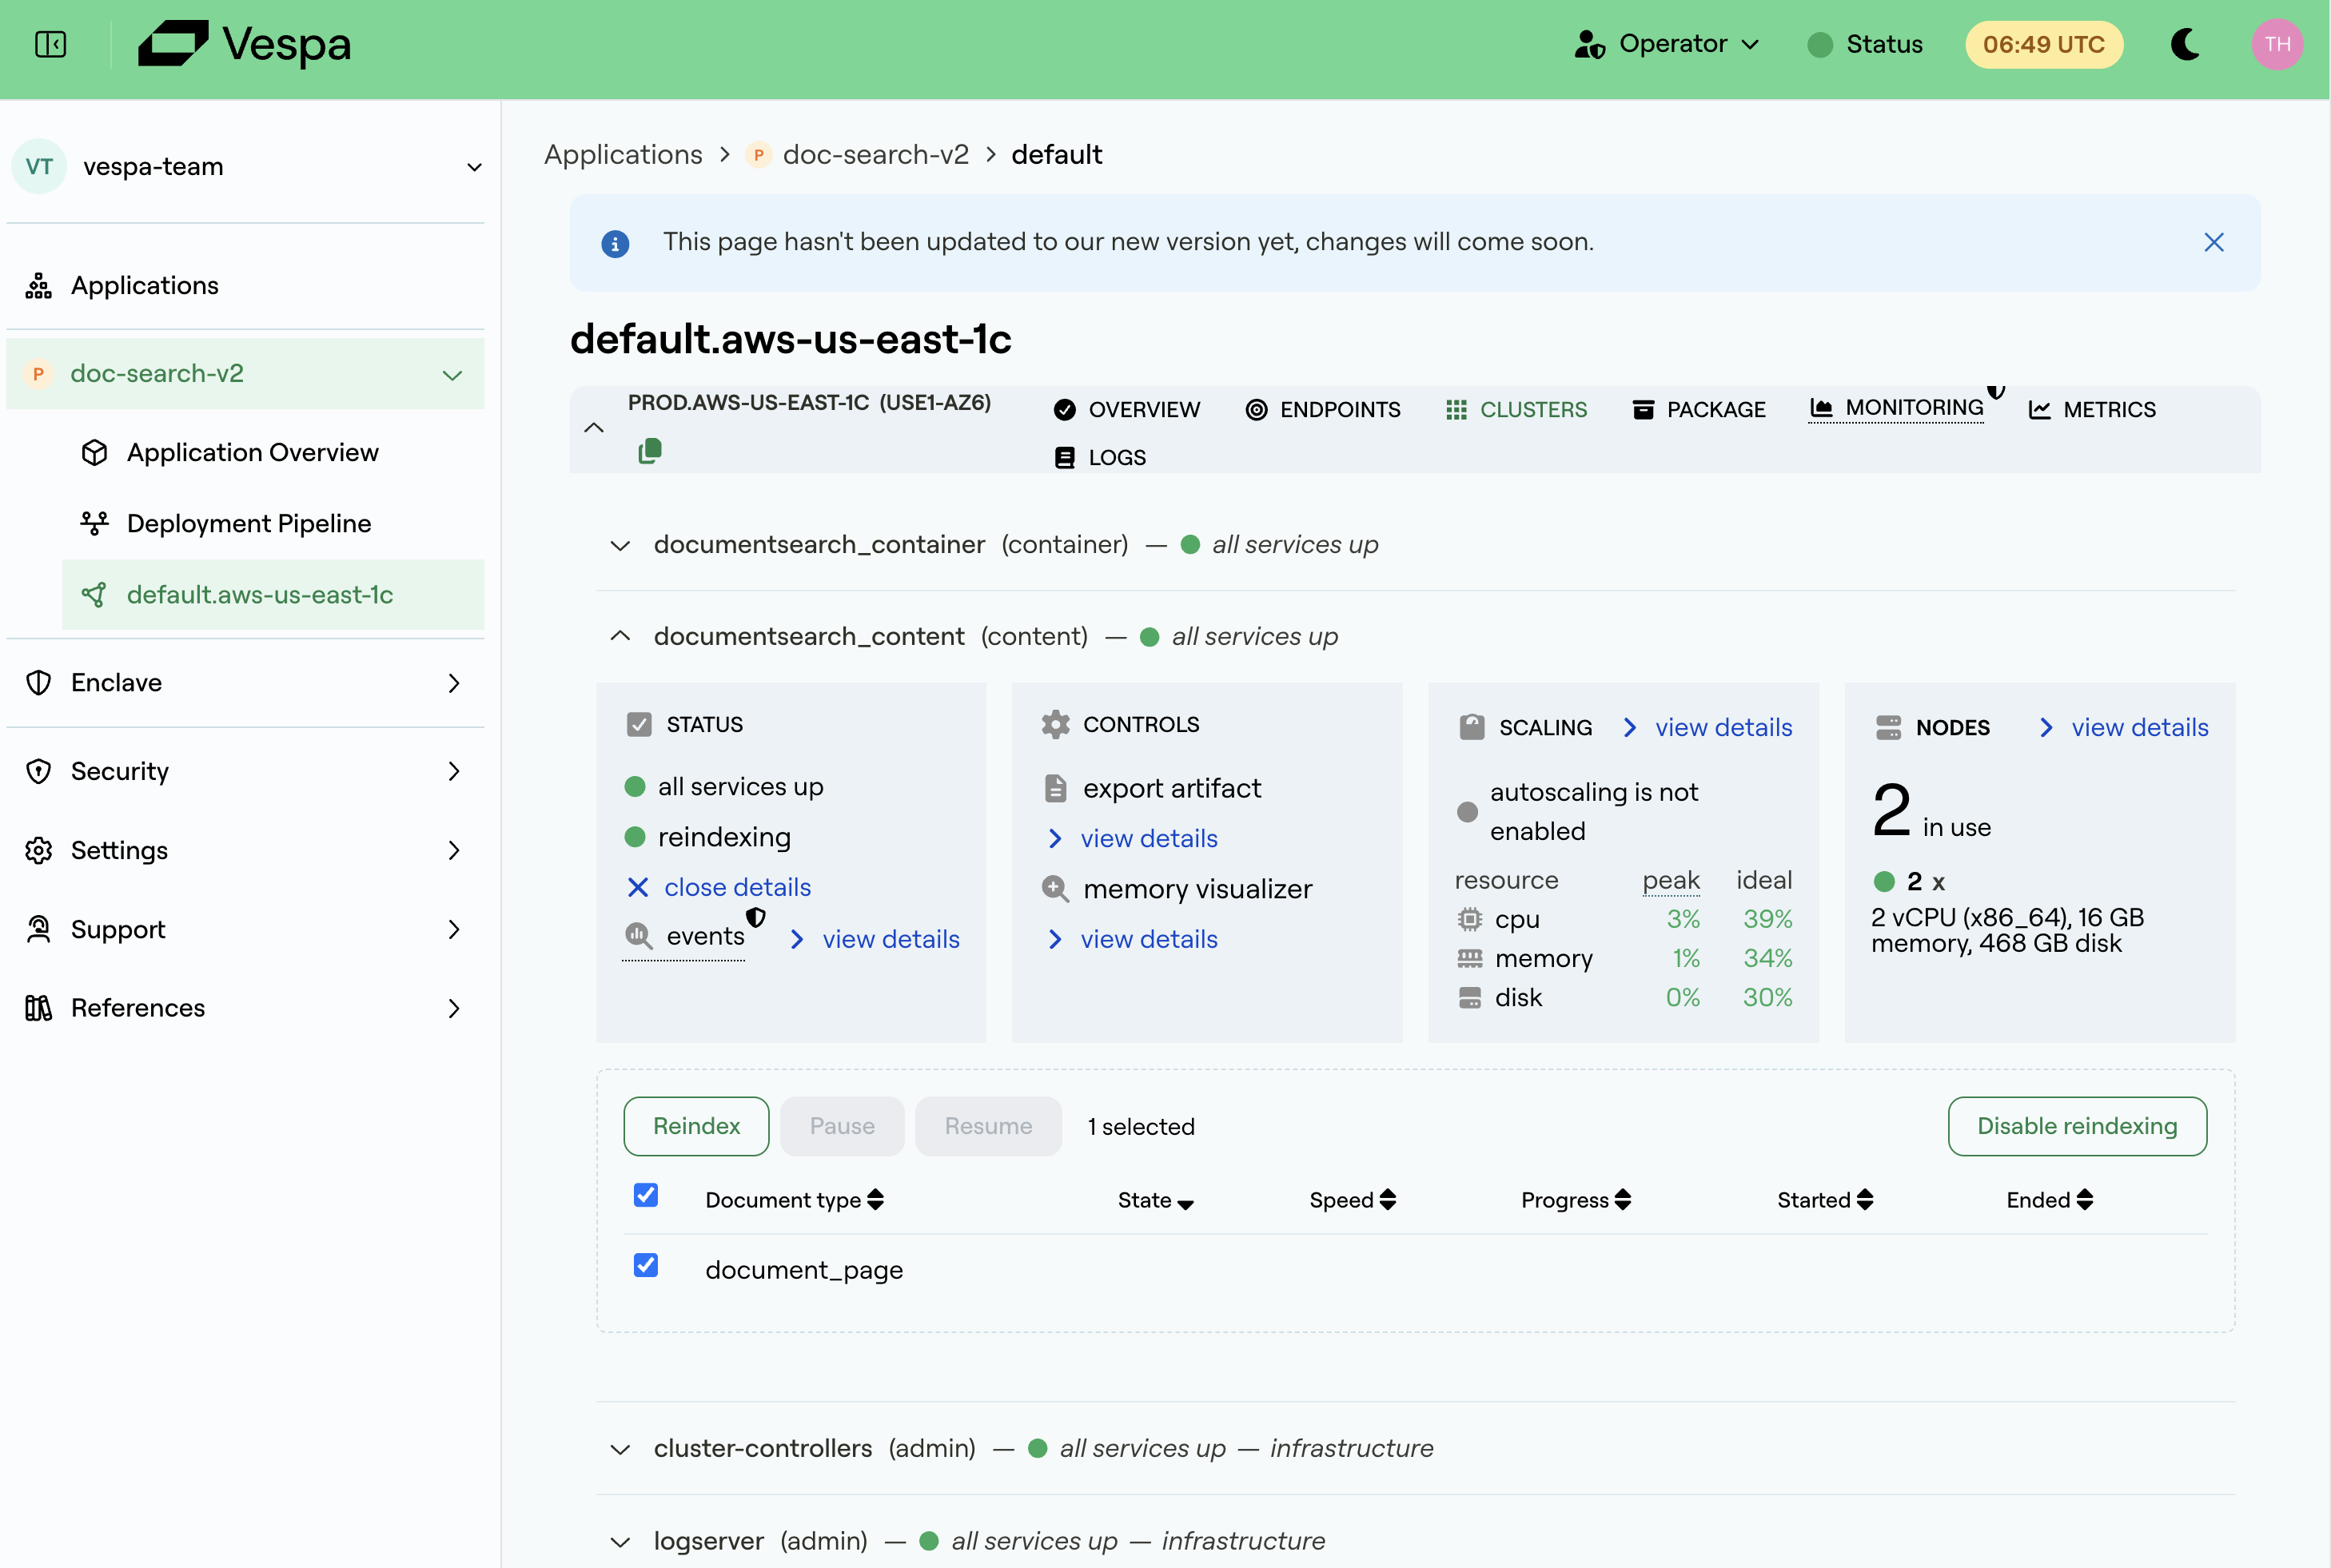Click the Applications sidebar icon
Viewport: 2331px width, 1568px height.
click(38, 285)
